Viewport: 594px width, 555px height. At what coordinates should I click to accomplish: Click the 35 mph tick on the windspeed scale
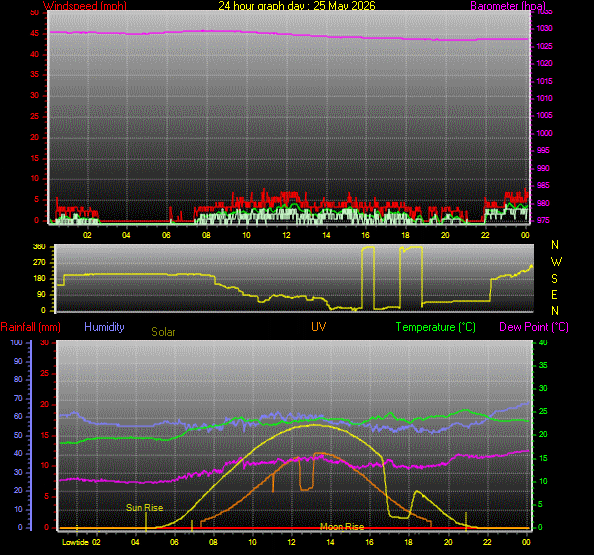tap(34, 74)
